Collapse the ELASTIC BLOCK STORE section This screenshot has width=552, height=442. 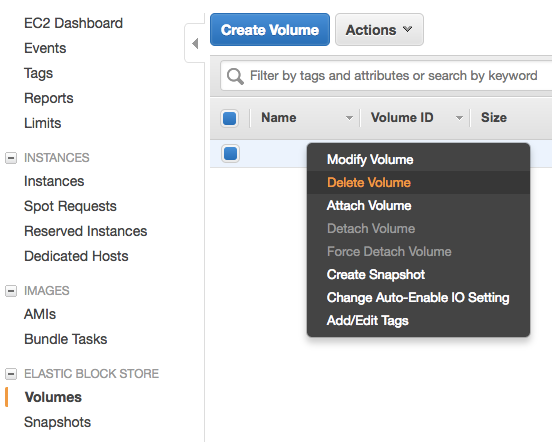click(11, 374)
